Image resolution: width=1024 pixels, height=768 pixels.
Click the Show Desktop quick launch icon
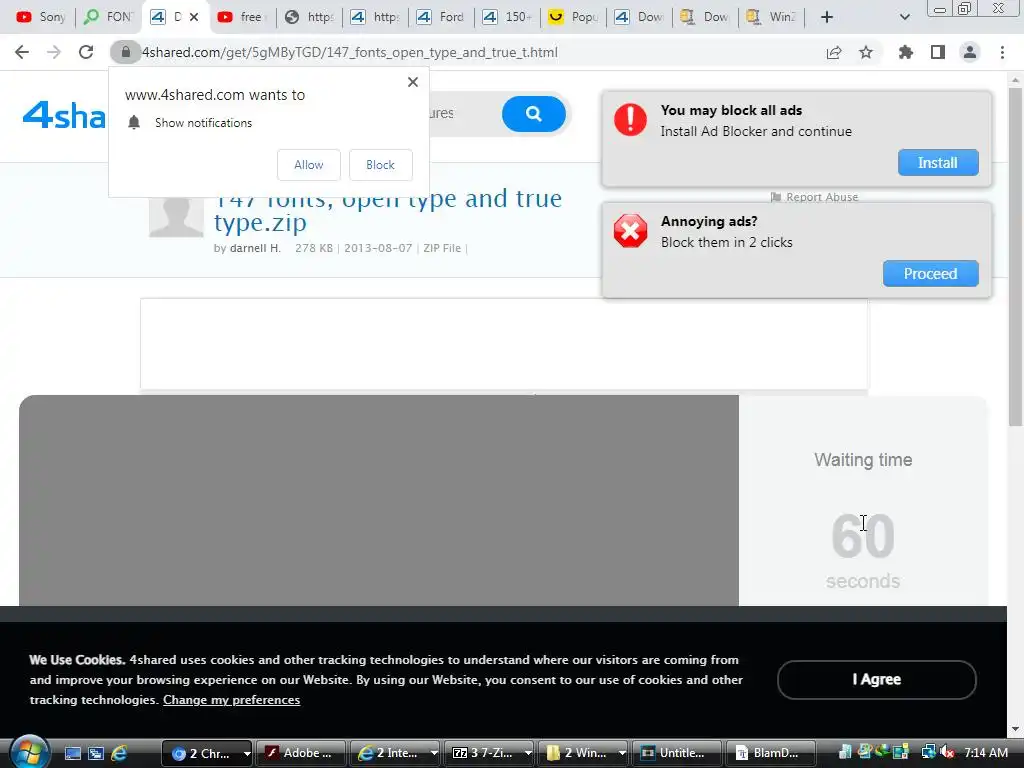point(72,753)
